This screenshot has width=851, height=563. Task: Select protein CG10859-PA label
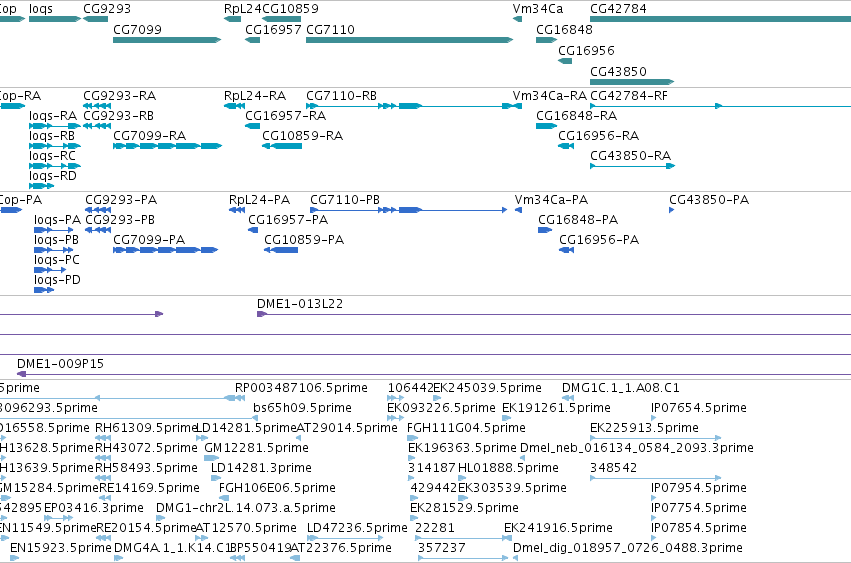(304, 240)
